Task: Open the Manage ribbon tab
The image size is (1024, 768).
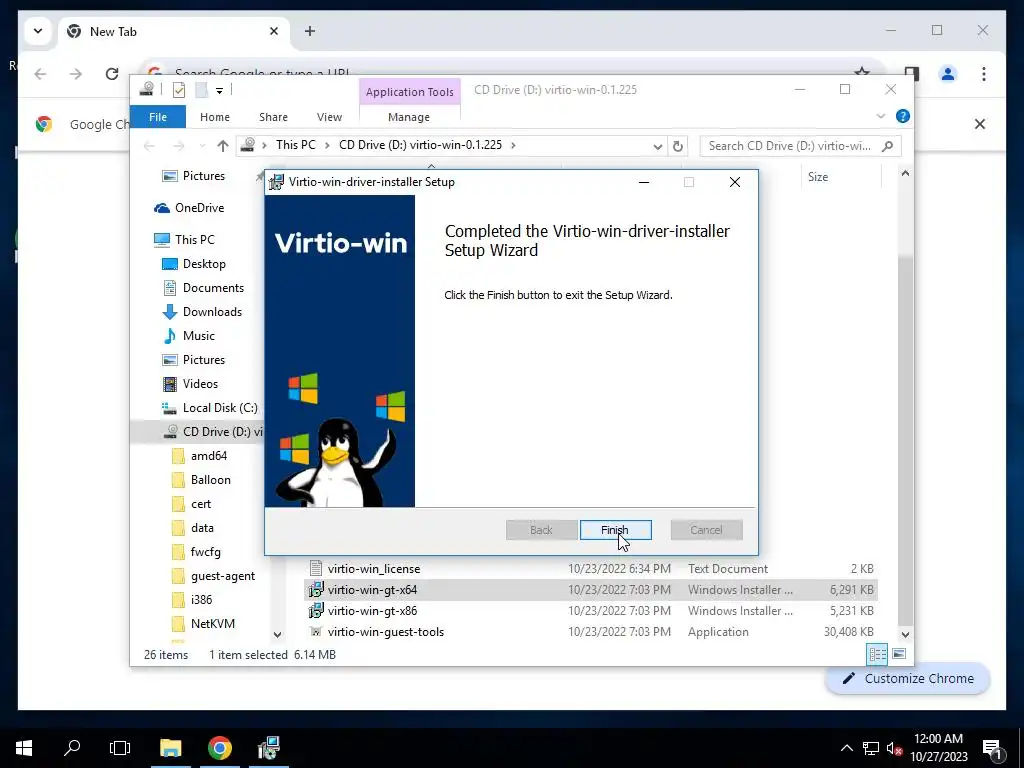Action: 409,117
